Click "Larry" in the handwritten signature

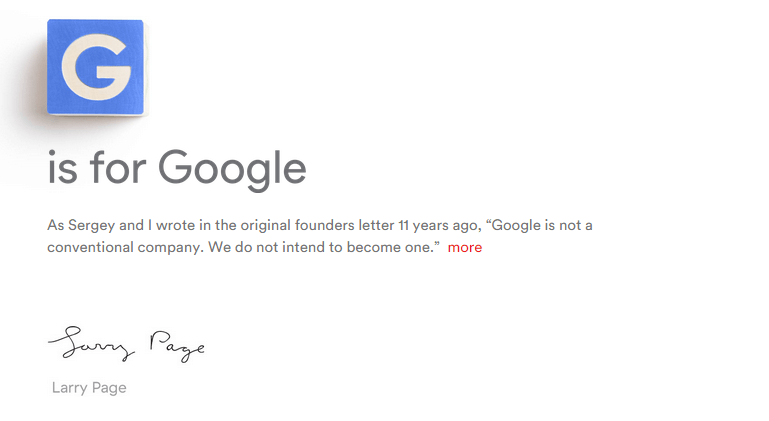[x=89, y=345]
